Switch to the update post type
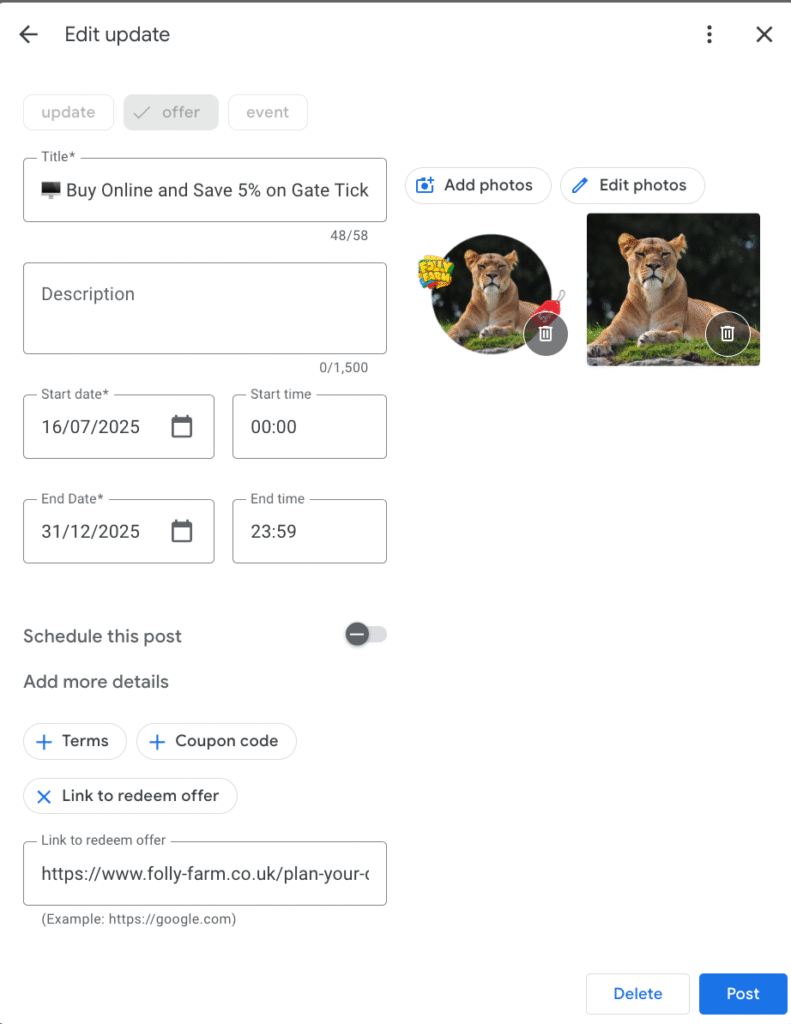The height and width of the screenshot is (1024, 791). pos(68,113)
